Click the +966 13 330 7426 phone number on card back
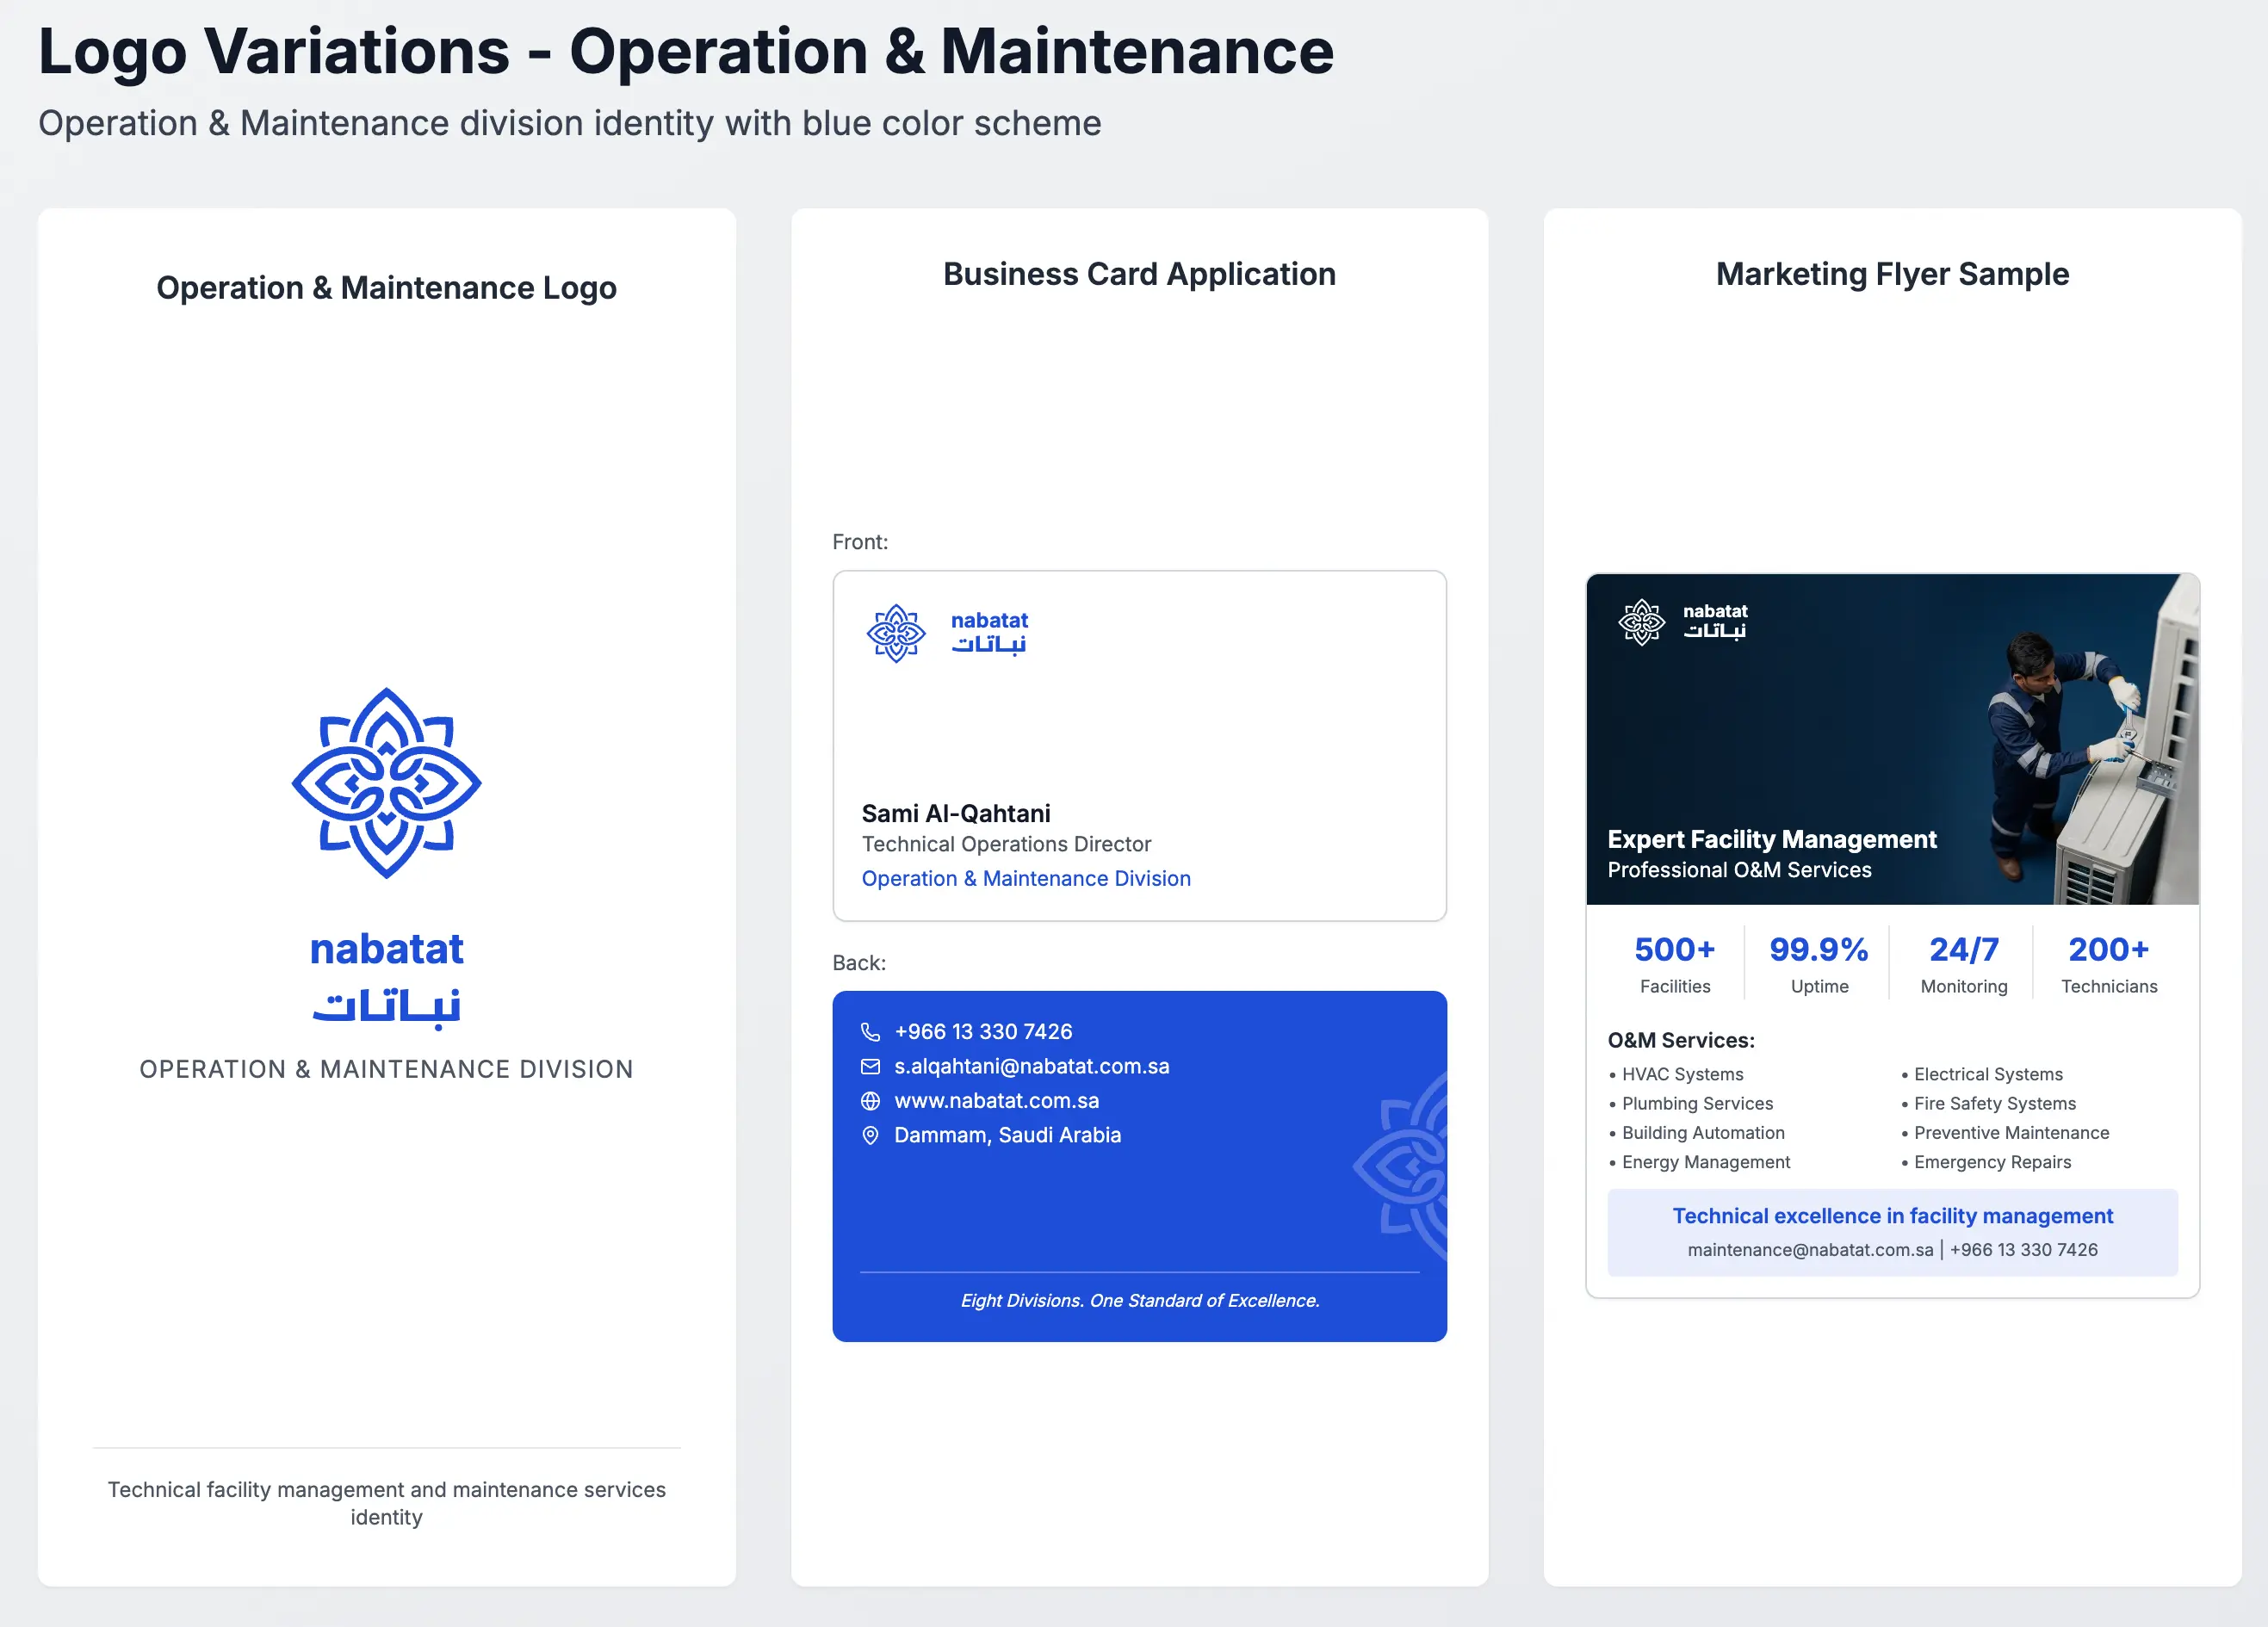 click(x=982, y=1032)
